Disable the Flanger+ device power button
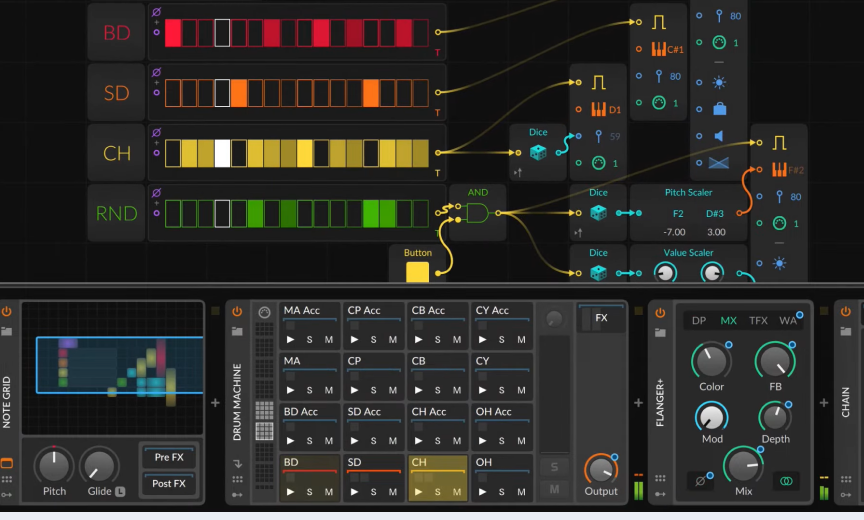The width and height of the screenshot is (864, 520). 660,311
